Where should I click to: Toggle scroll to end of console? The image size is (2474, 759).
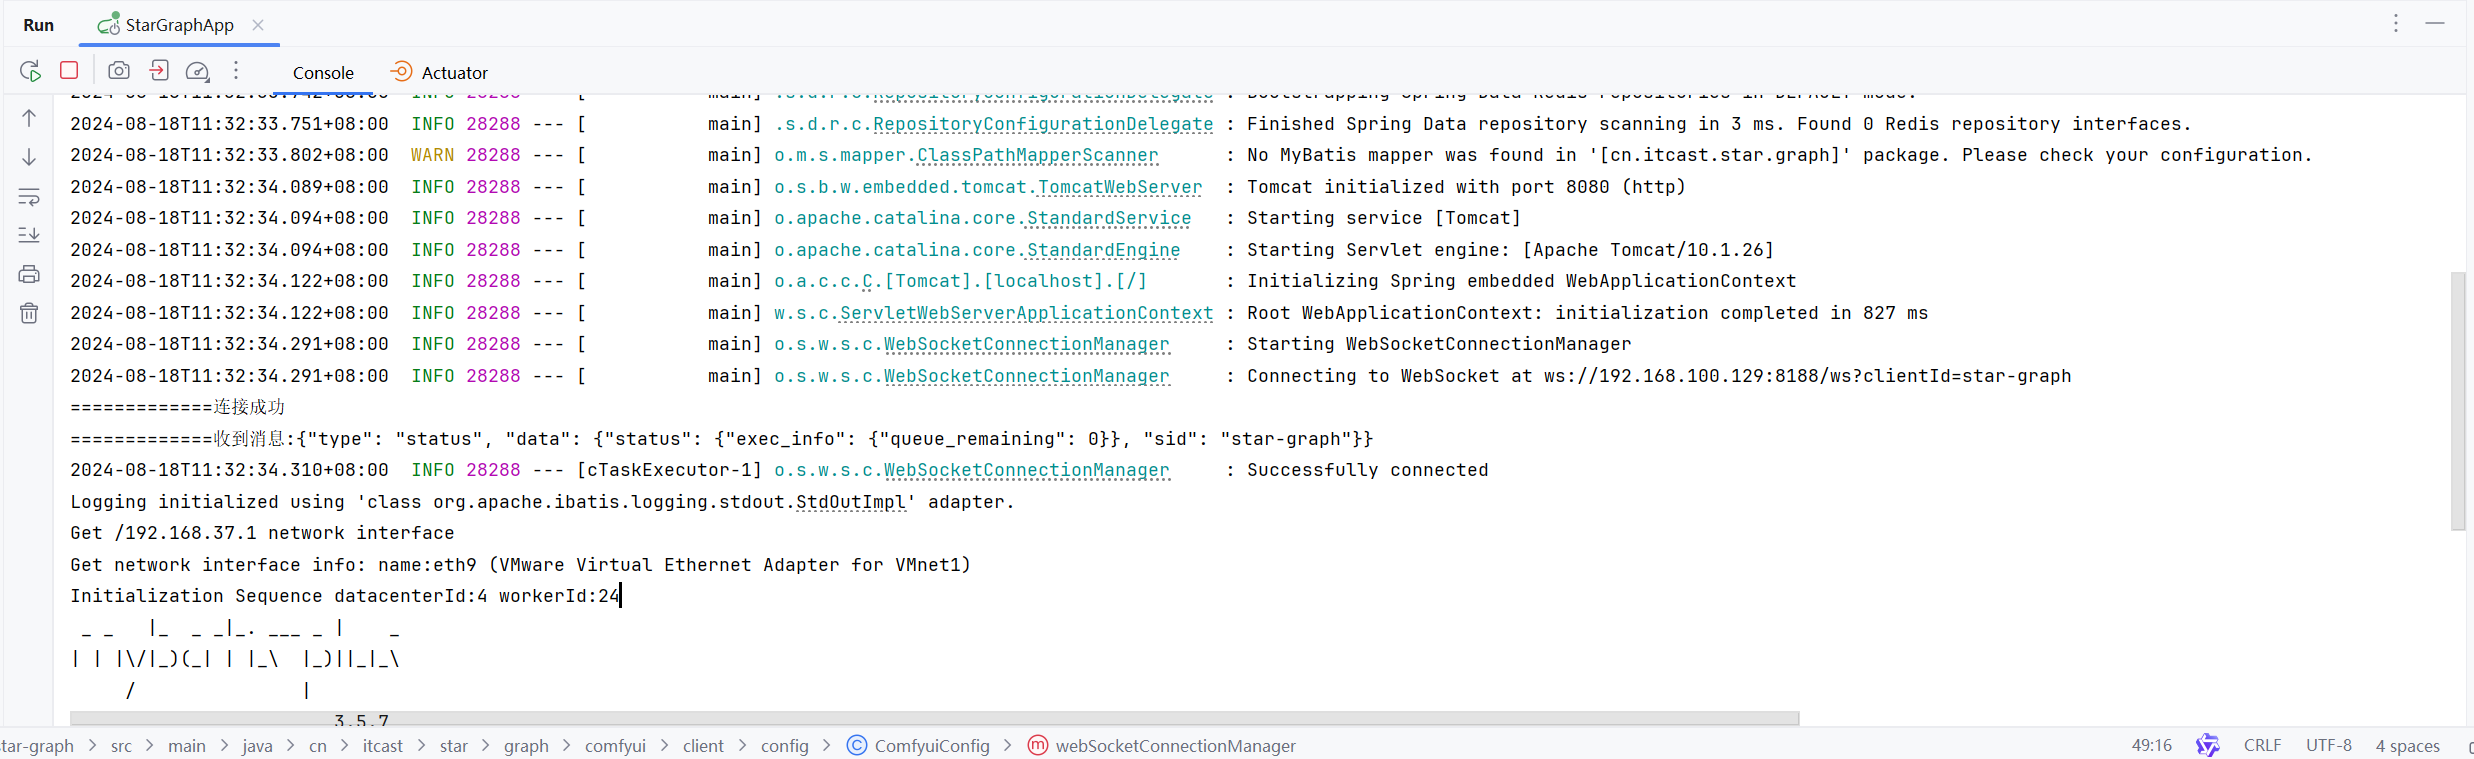(29, 235)
